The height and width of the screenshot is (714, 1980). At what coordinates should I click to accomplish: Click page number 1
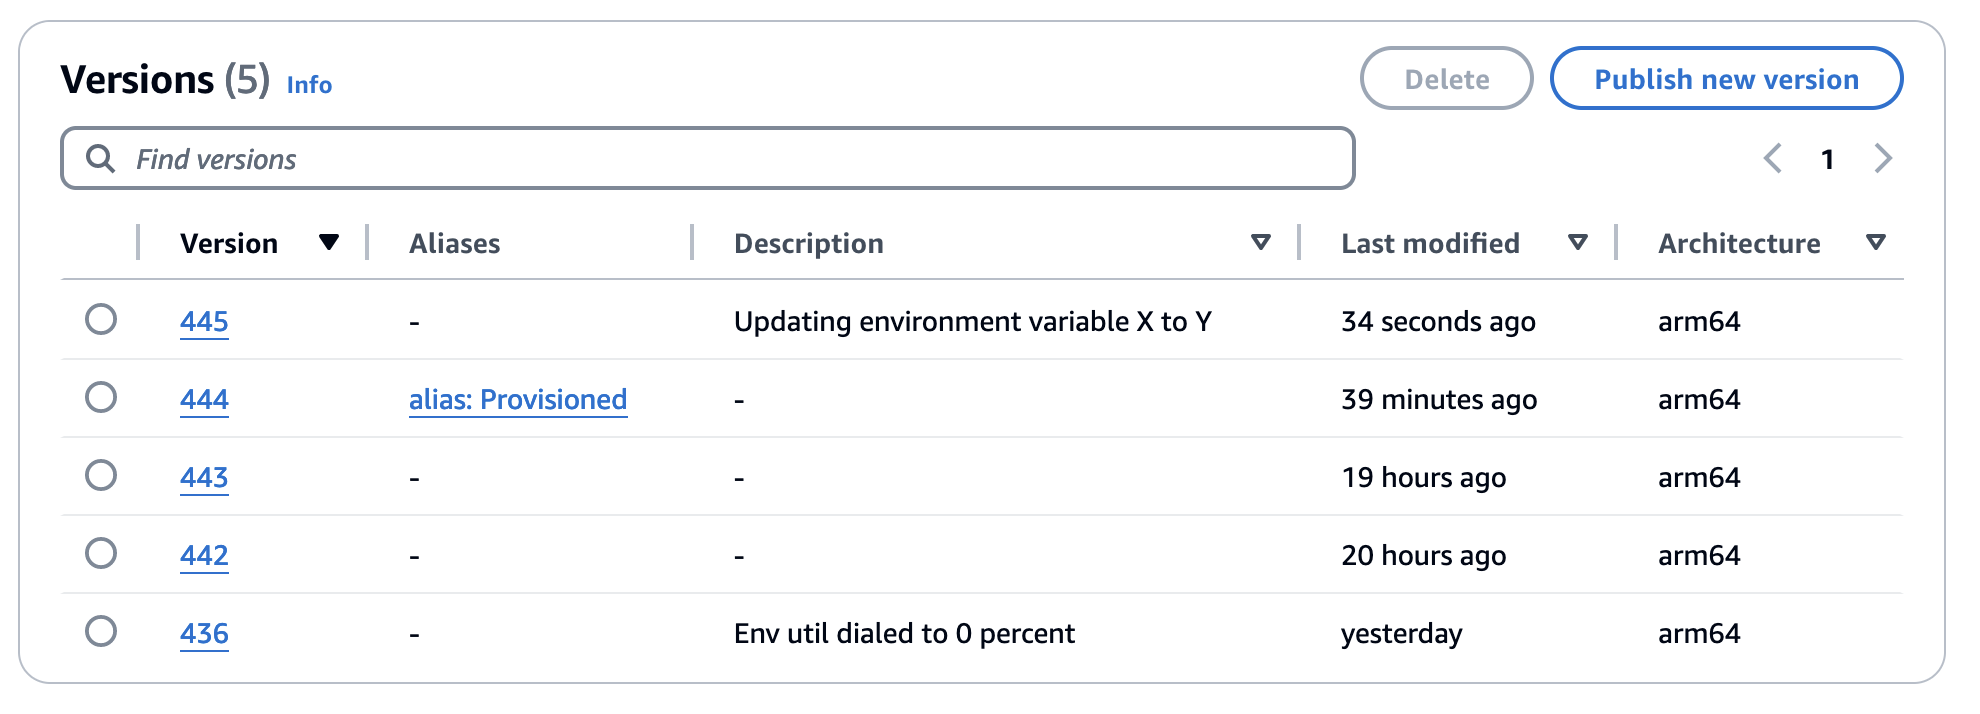pyautogui.click(x=1827, y=159)
